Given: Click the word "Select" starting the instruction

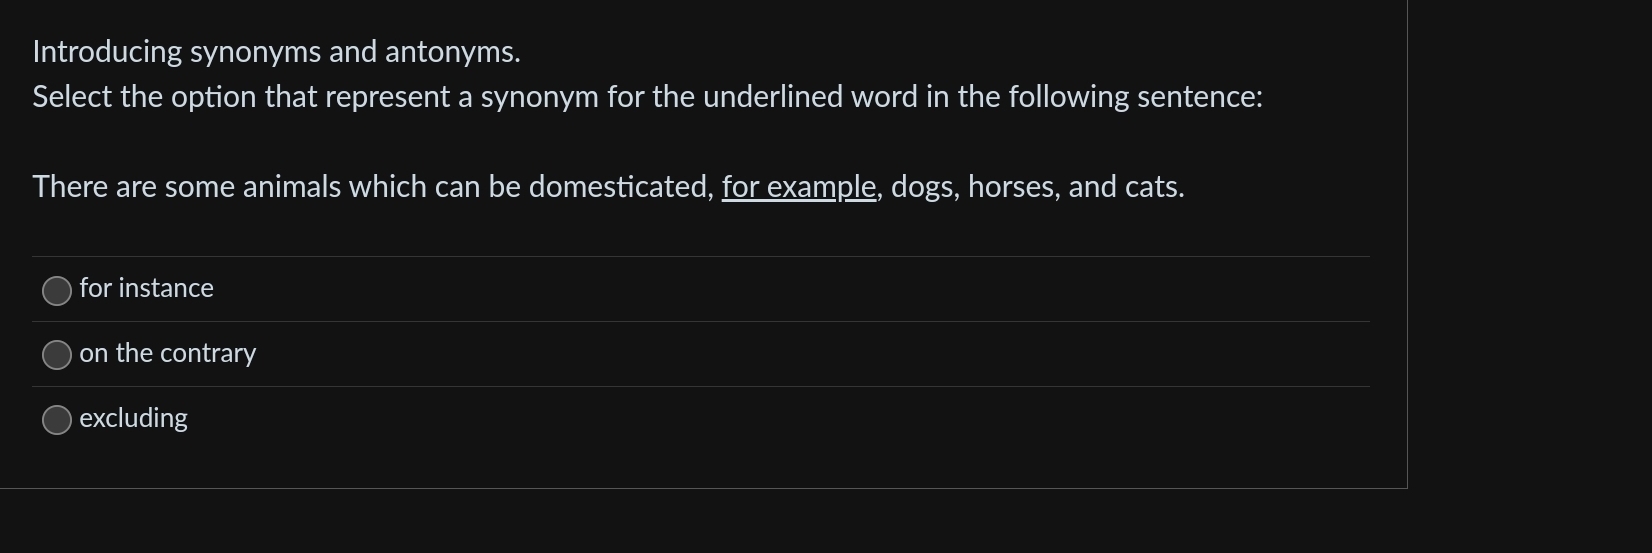Looking at the screenshot, I should pyautogui.click(x=72, y=97).
